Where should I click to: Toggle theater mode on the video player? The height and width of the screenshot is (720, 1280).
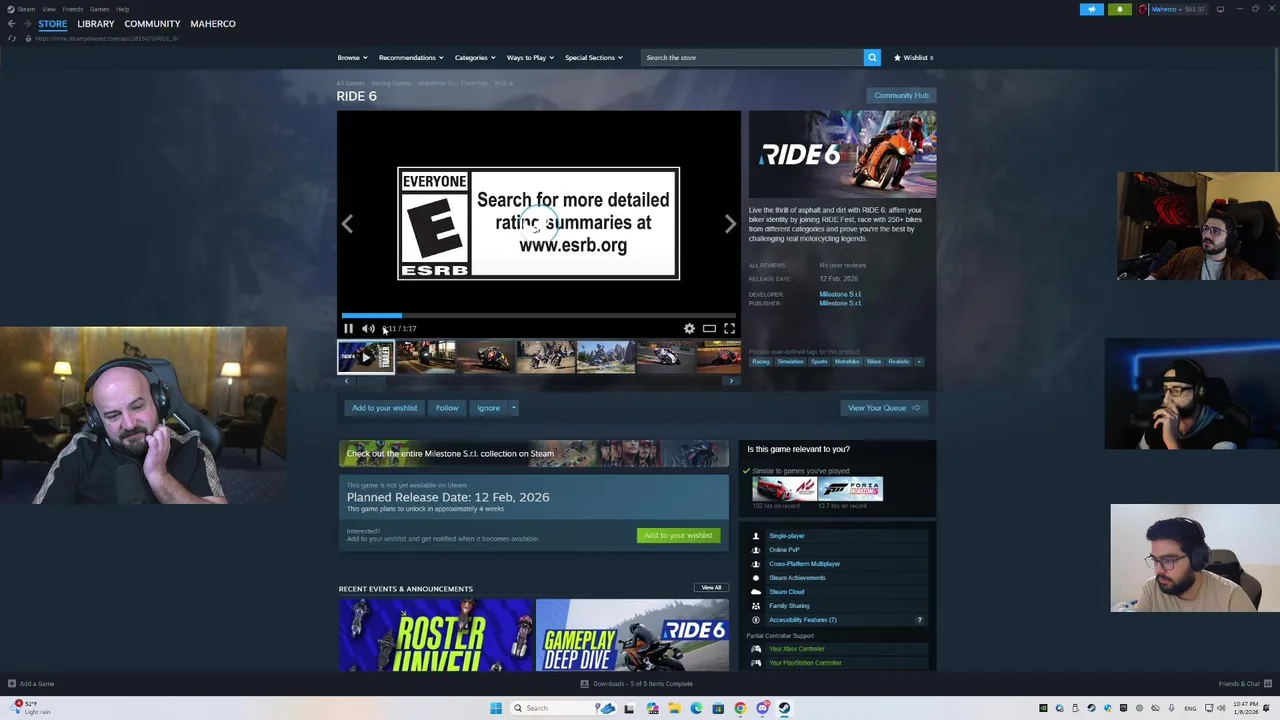click(709, 329)
